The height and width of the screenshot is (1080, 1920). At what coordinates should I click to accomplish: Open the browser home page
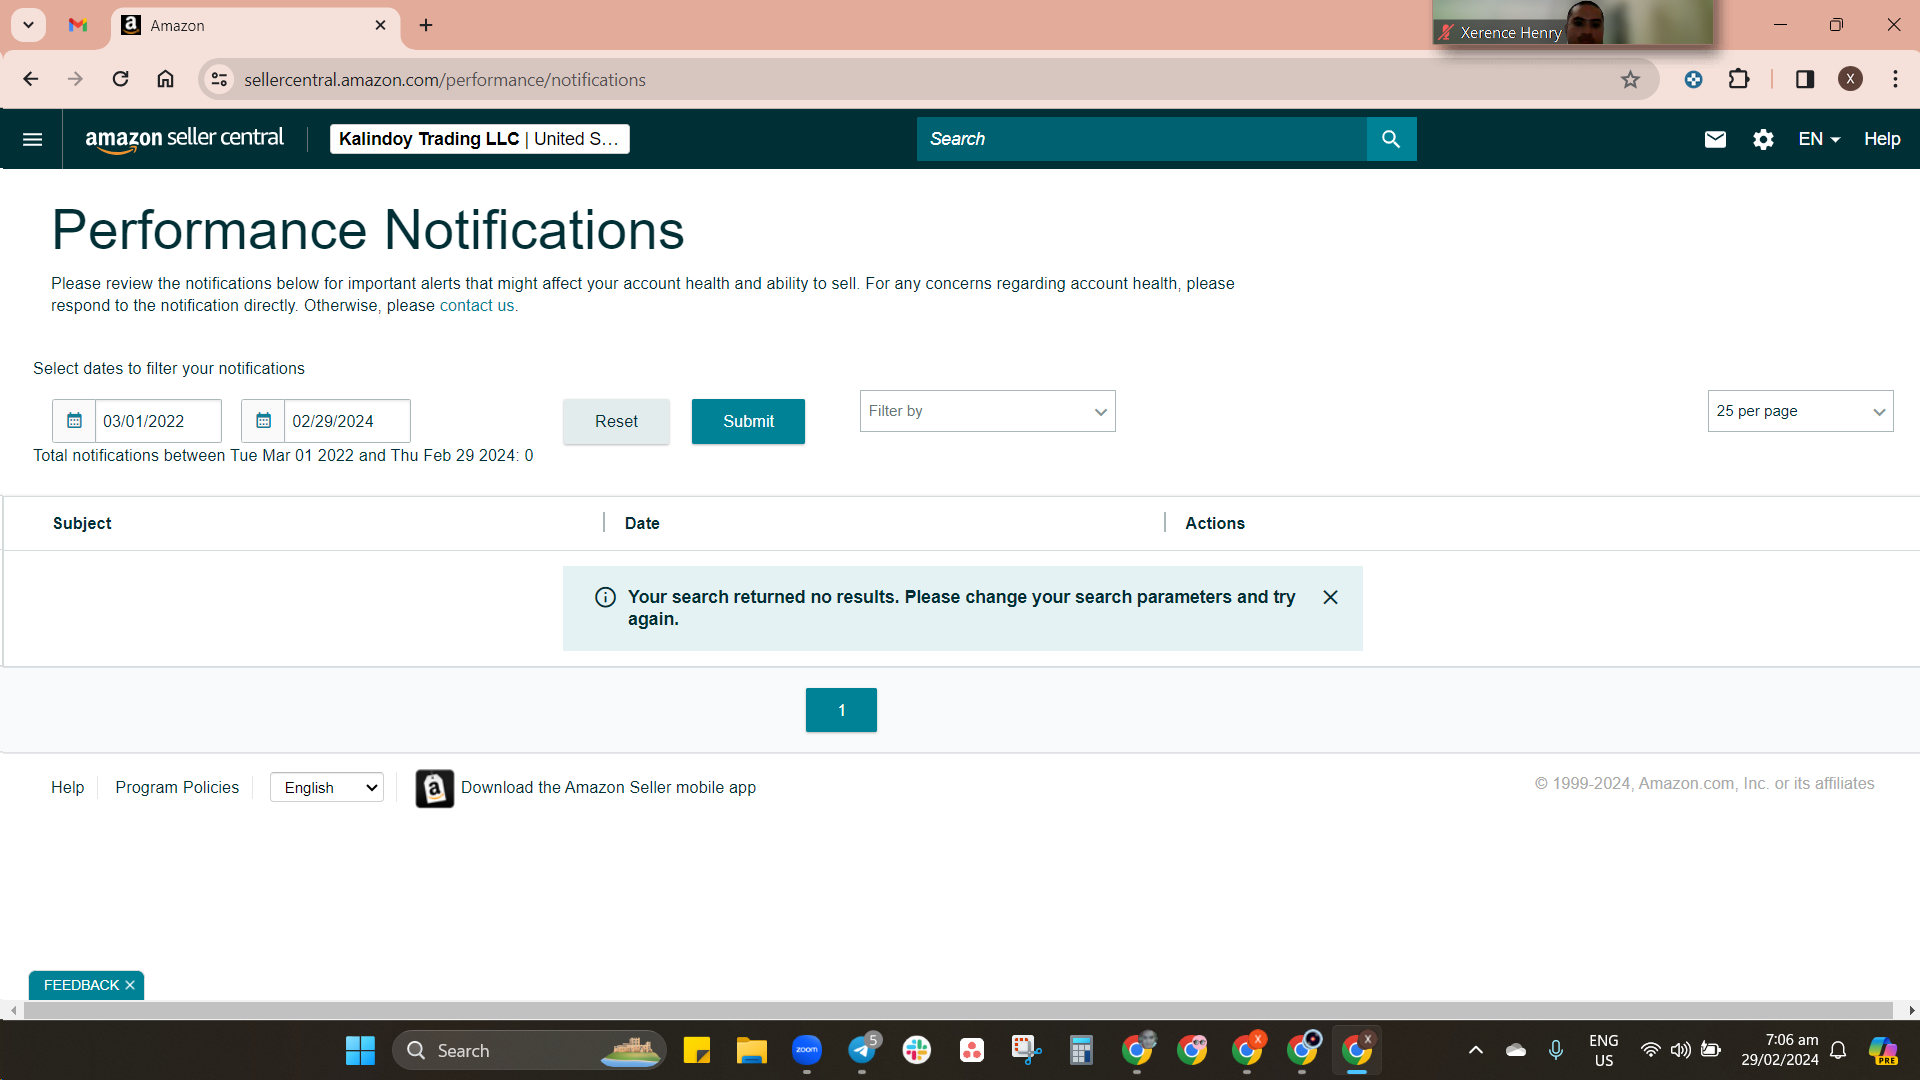point(165,79)
